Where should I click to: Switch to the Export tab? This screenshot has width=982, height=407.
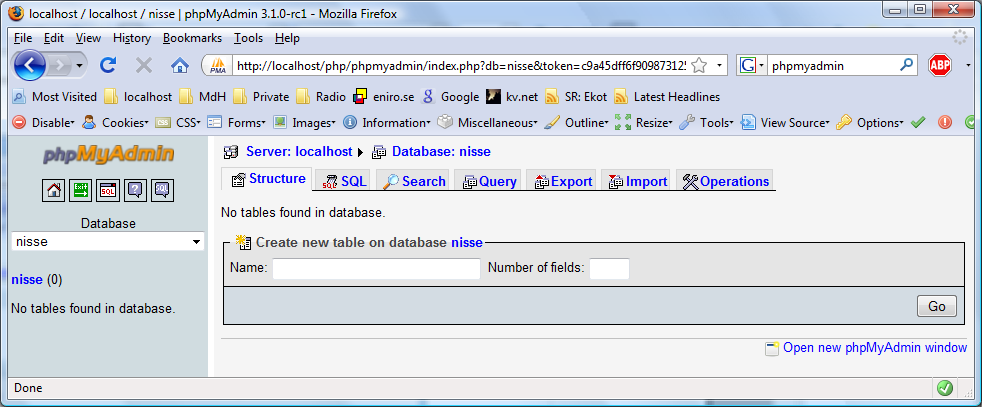coord(562,182)
